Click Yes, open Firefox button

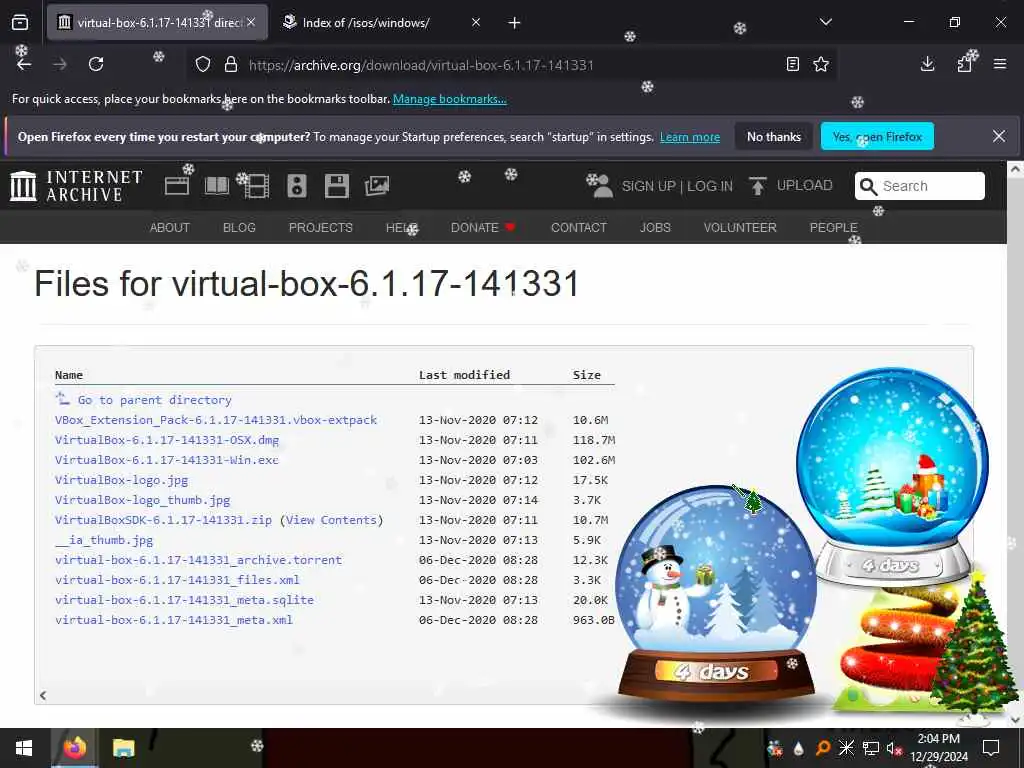click(x=877, y=136)
